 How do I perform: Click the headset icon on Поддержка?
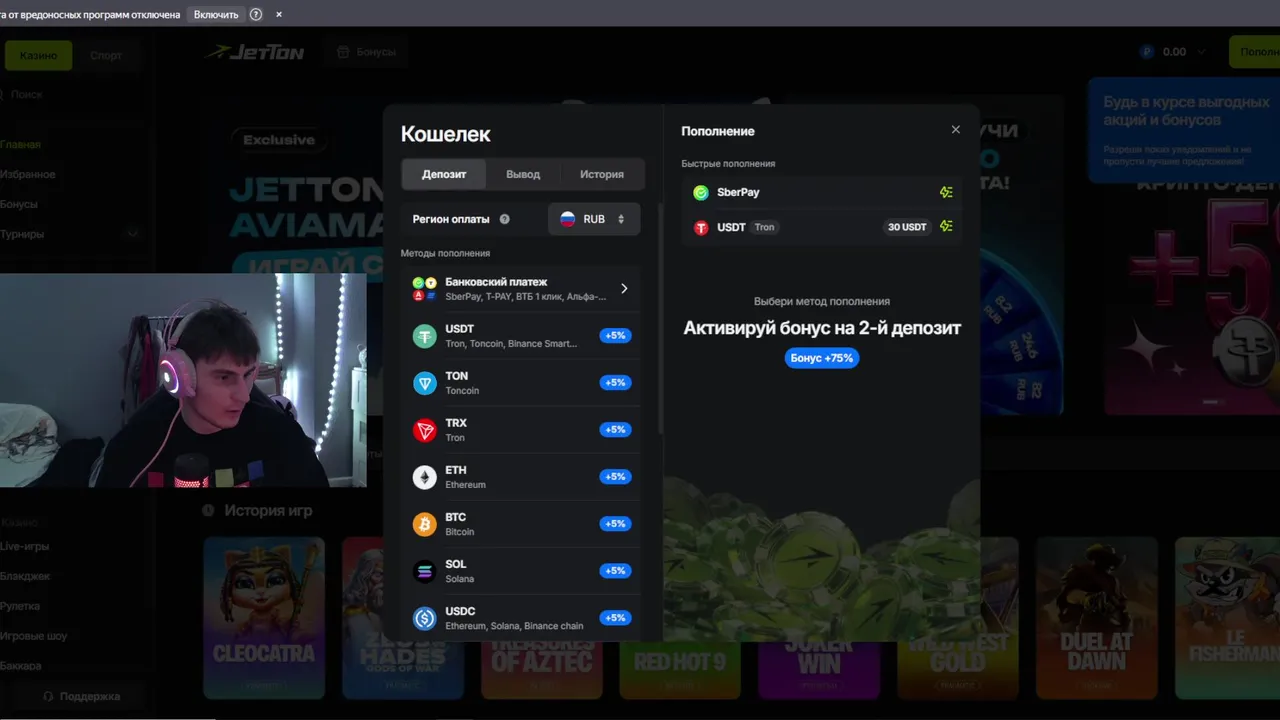tap(48, 696)
